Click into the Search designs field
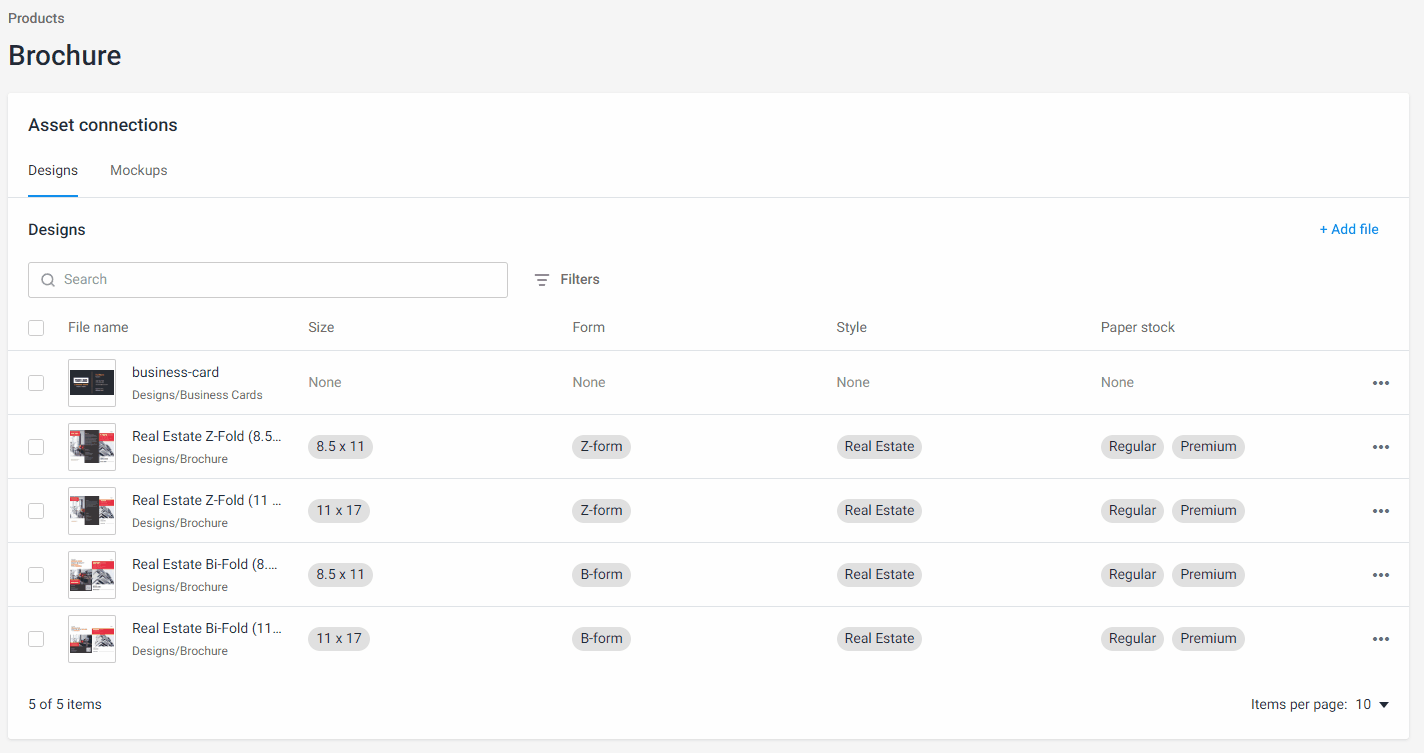This screenshot has height=753, width=1424. pyautogui.click(x=280, y=280)
